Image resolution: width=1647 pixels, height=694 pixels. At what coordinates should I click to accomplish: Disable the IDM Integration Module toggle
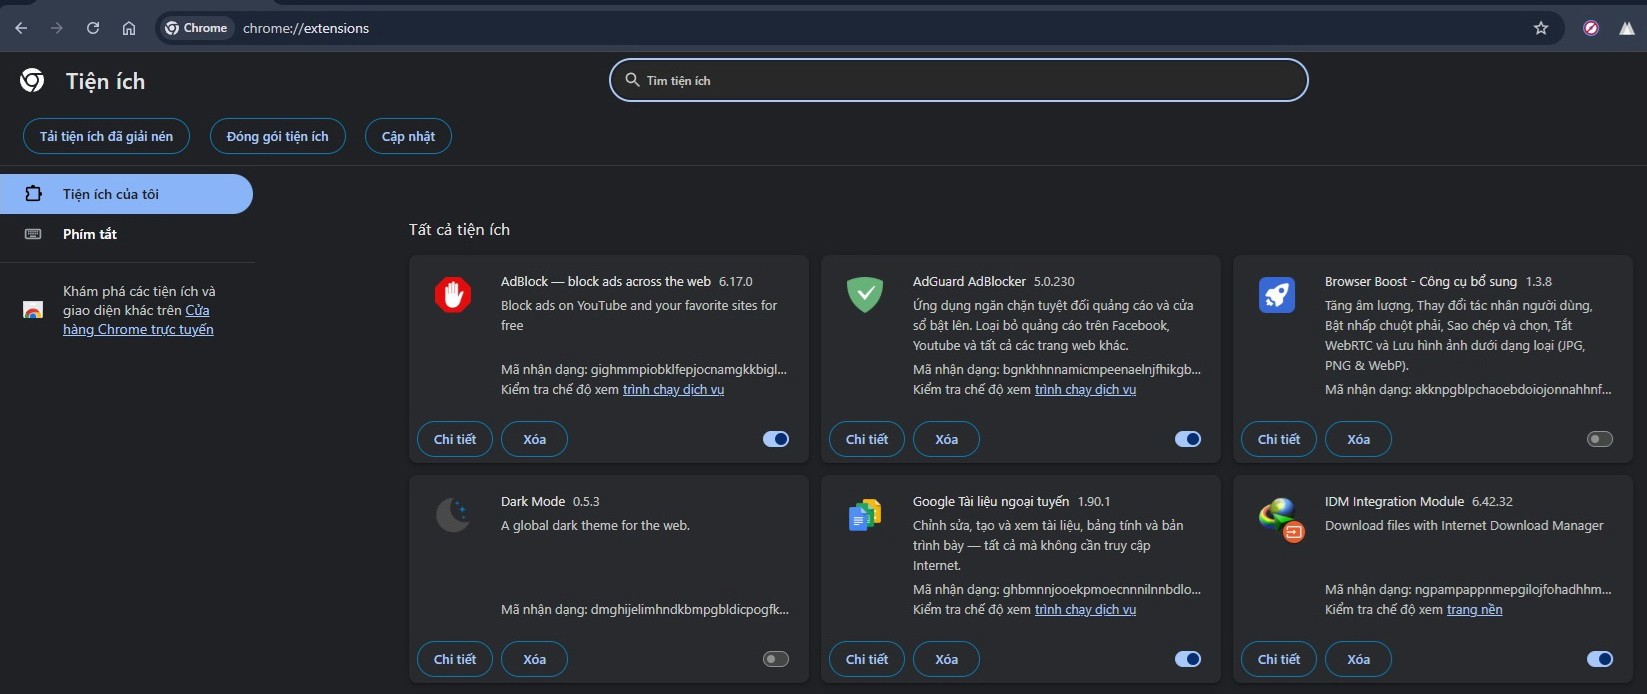(x=1600, y=659)
